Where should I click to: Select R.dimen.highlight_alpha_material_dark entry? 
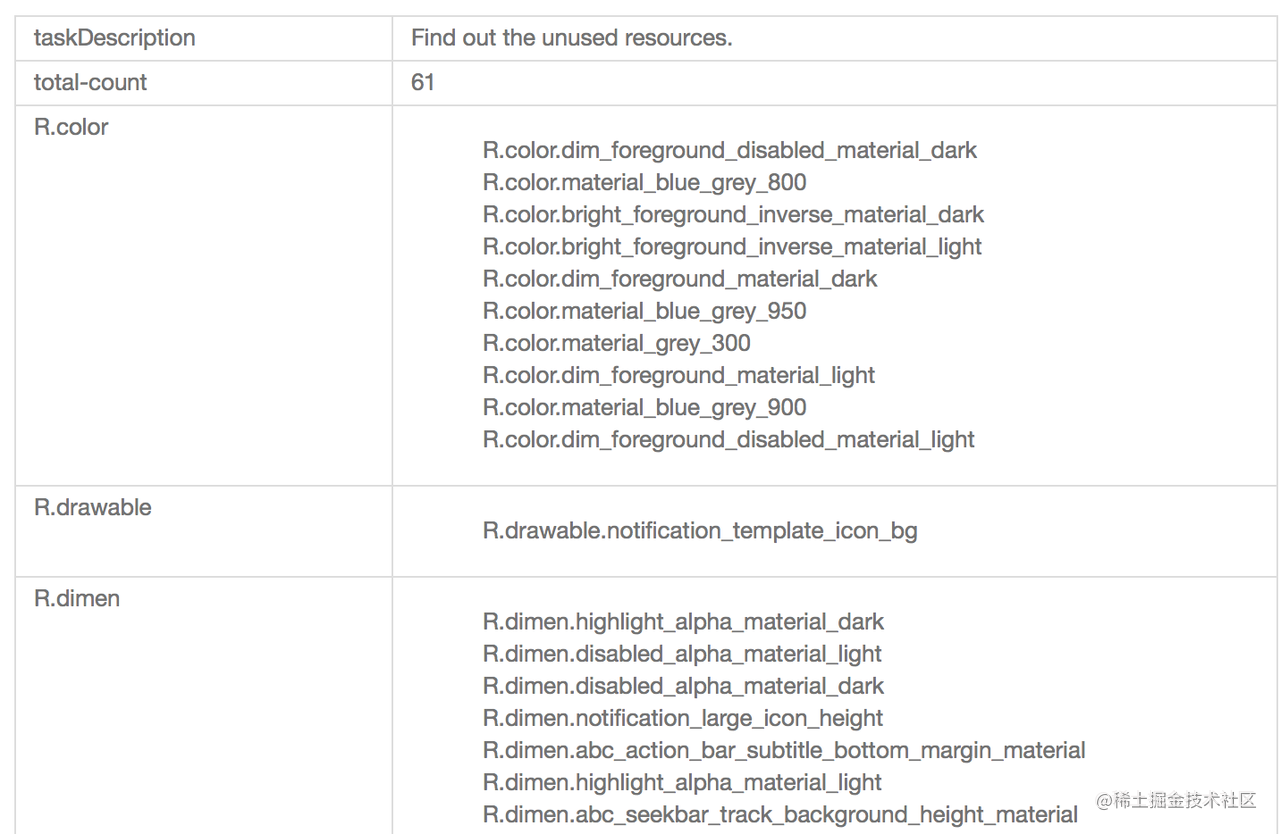click(684, 622)
